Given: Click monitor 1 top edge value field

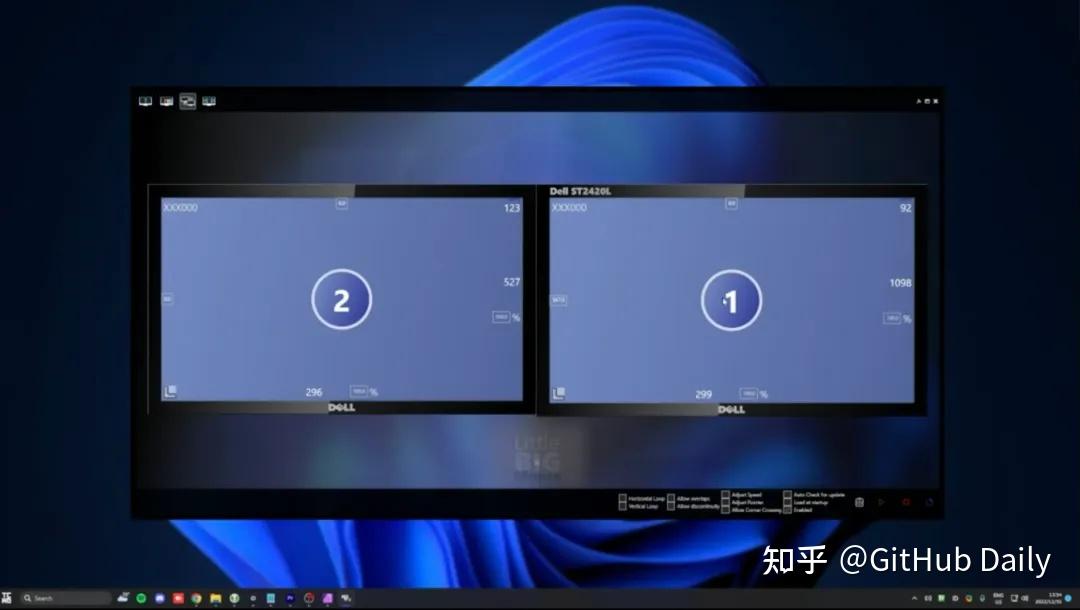Looking at the screenshot, I should pos(731,204).
